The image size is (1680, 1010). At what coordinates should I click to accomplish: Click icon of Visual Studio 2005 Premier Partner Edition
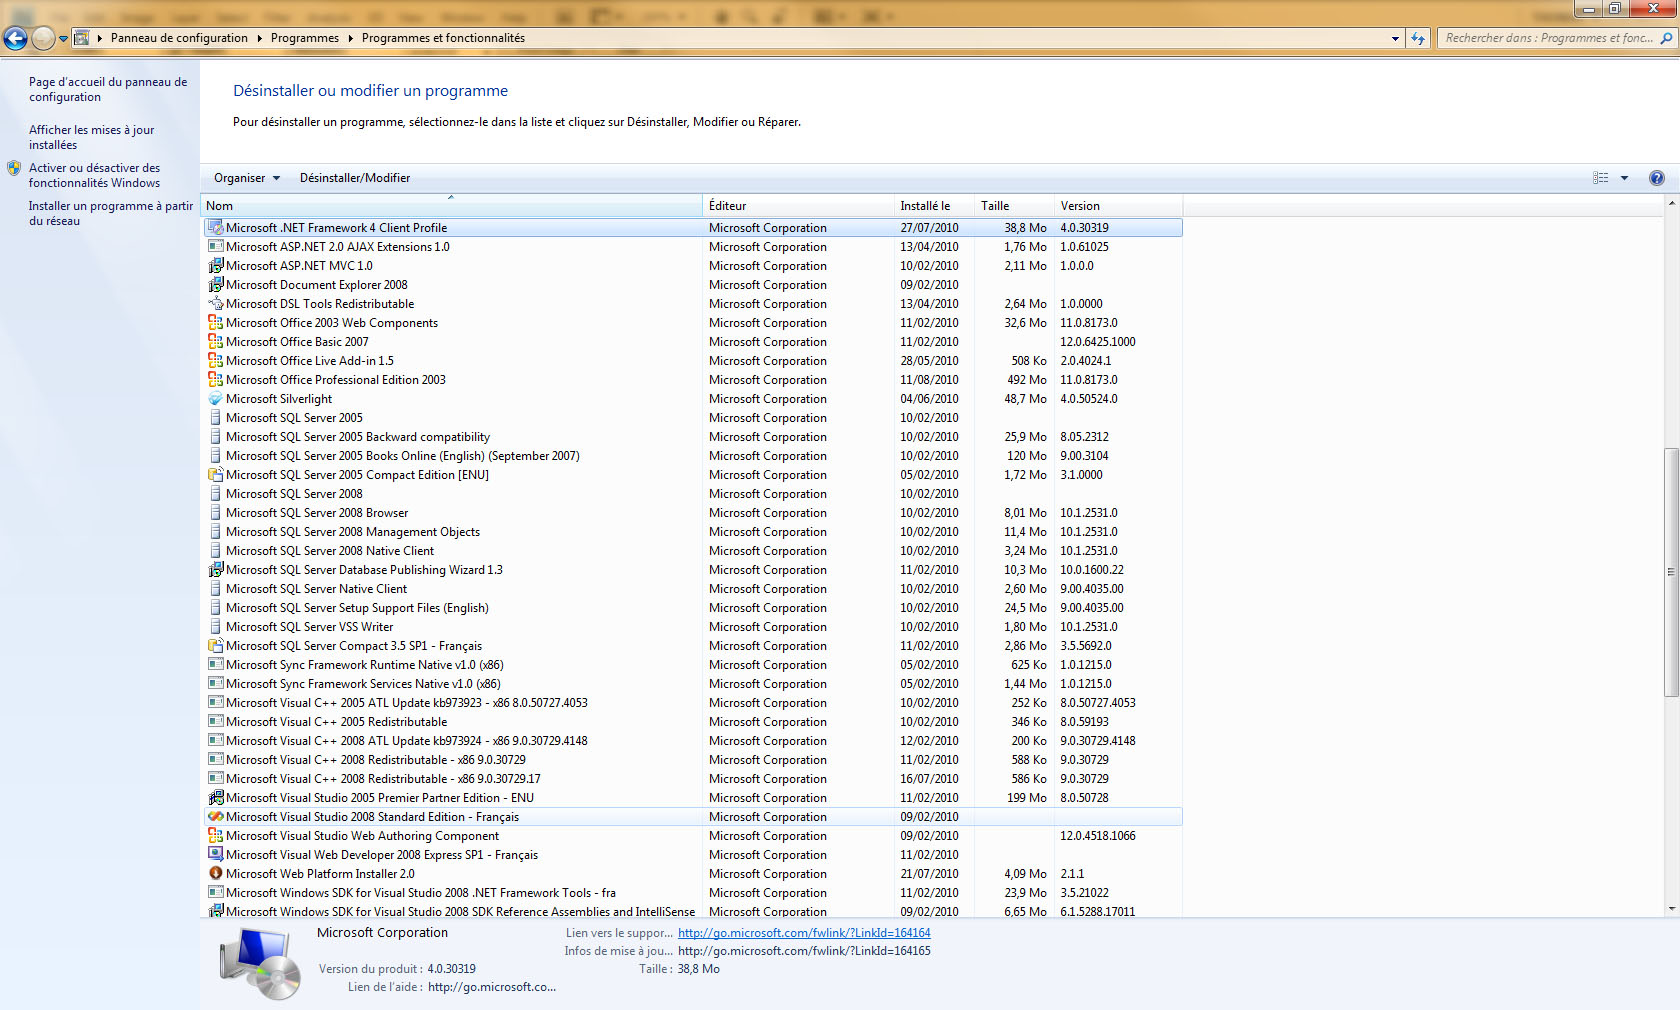point(215,798)
